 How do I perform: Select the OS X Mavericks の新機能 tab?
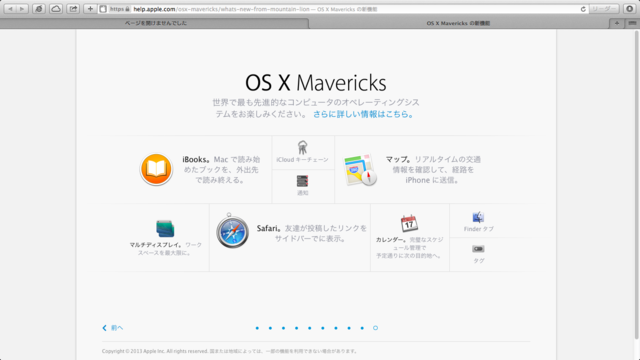(458, 23)
